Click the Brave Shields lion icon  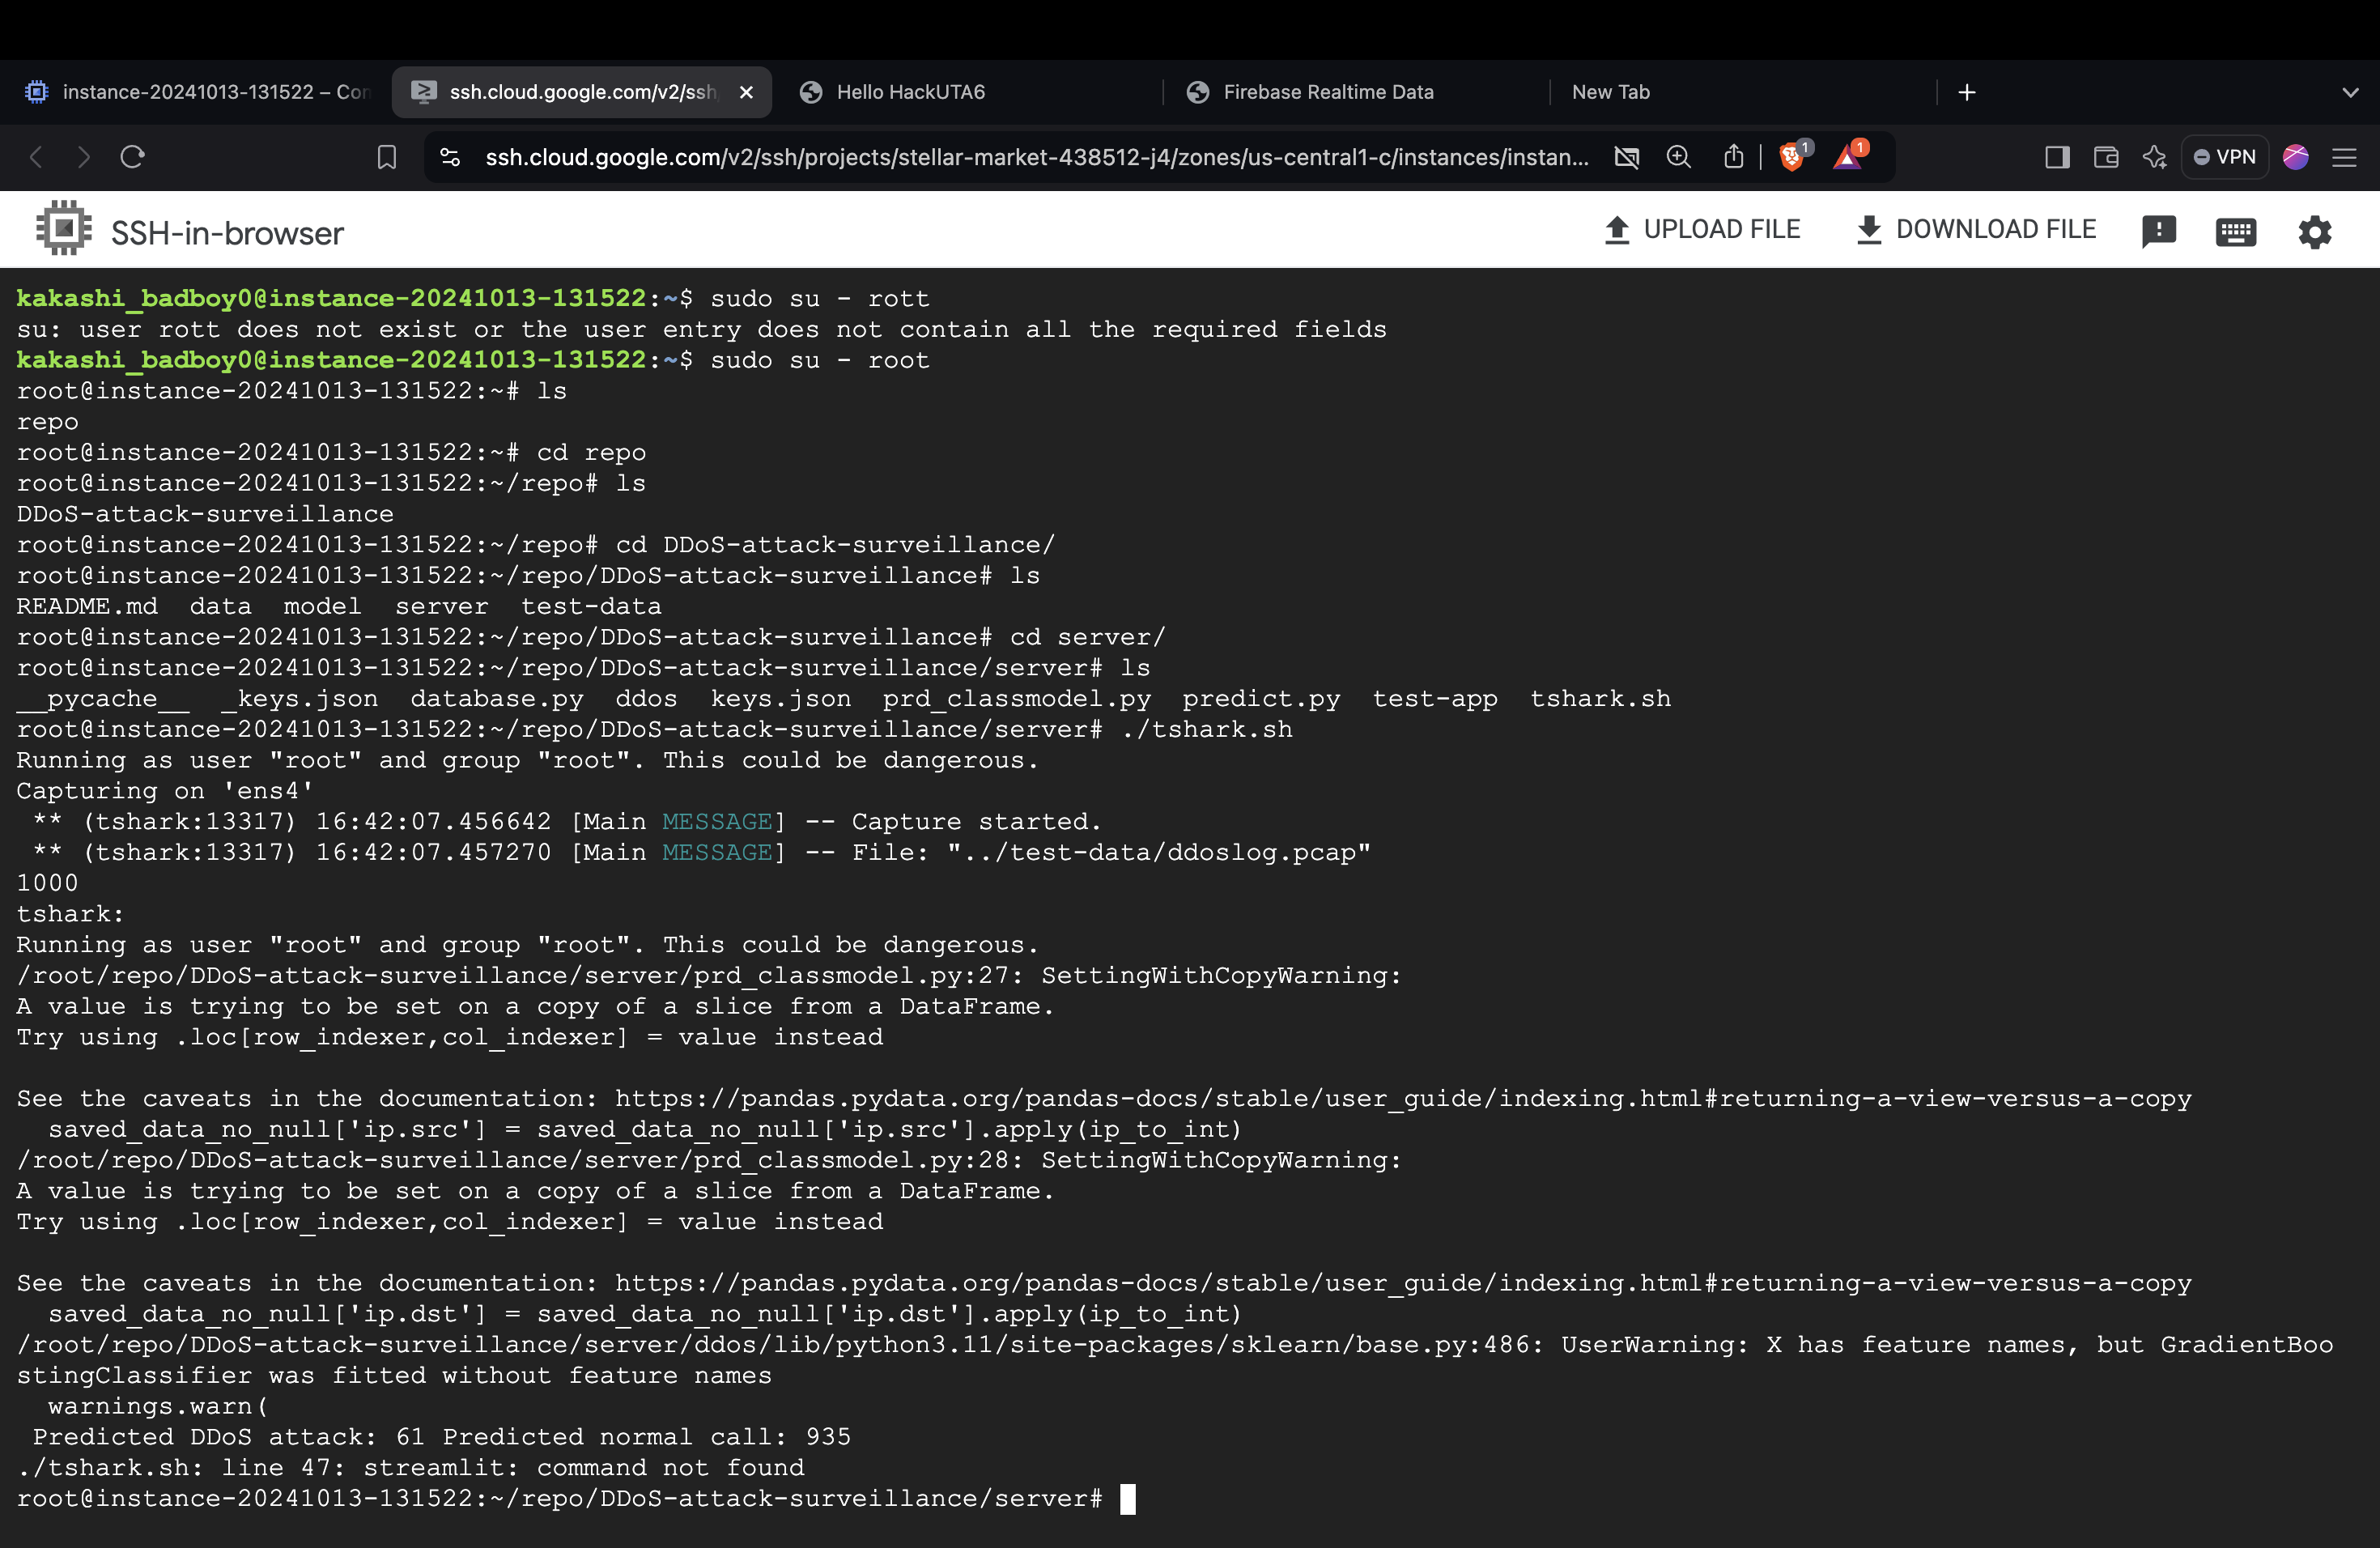[x=1792, y=157]
